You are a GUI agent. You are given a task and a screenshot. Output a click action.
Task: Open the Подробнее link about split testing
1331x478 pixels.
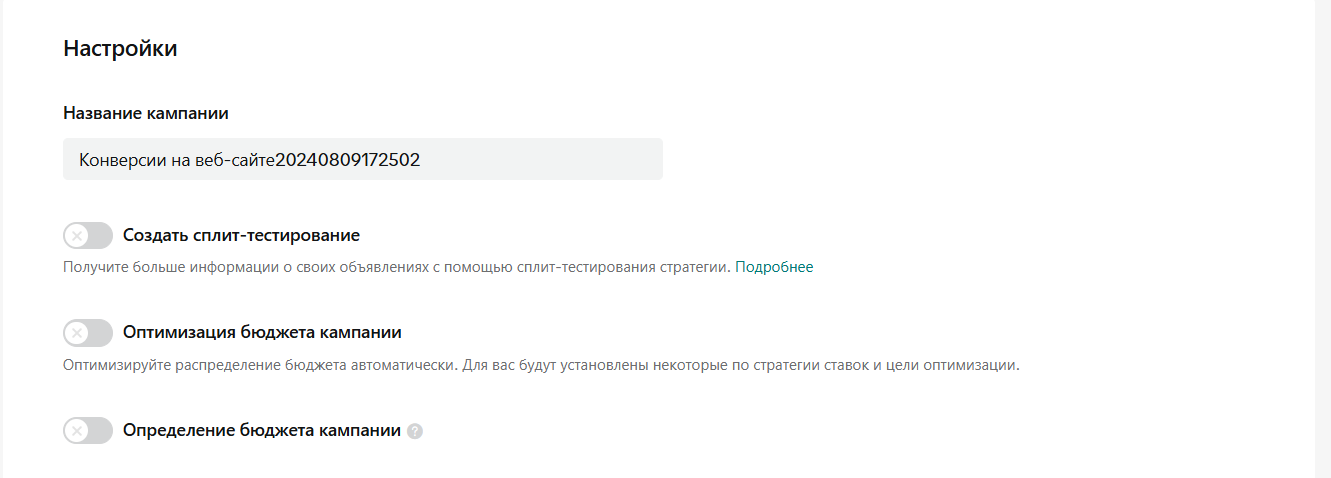click(x=774, y=267)
